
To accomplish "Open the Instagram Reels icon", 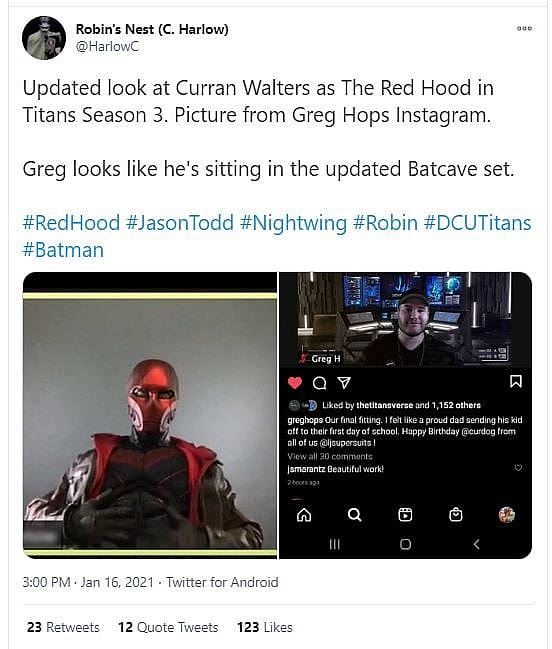I will click(405, 514).
